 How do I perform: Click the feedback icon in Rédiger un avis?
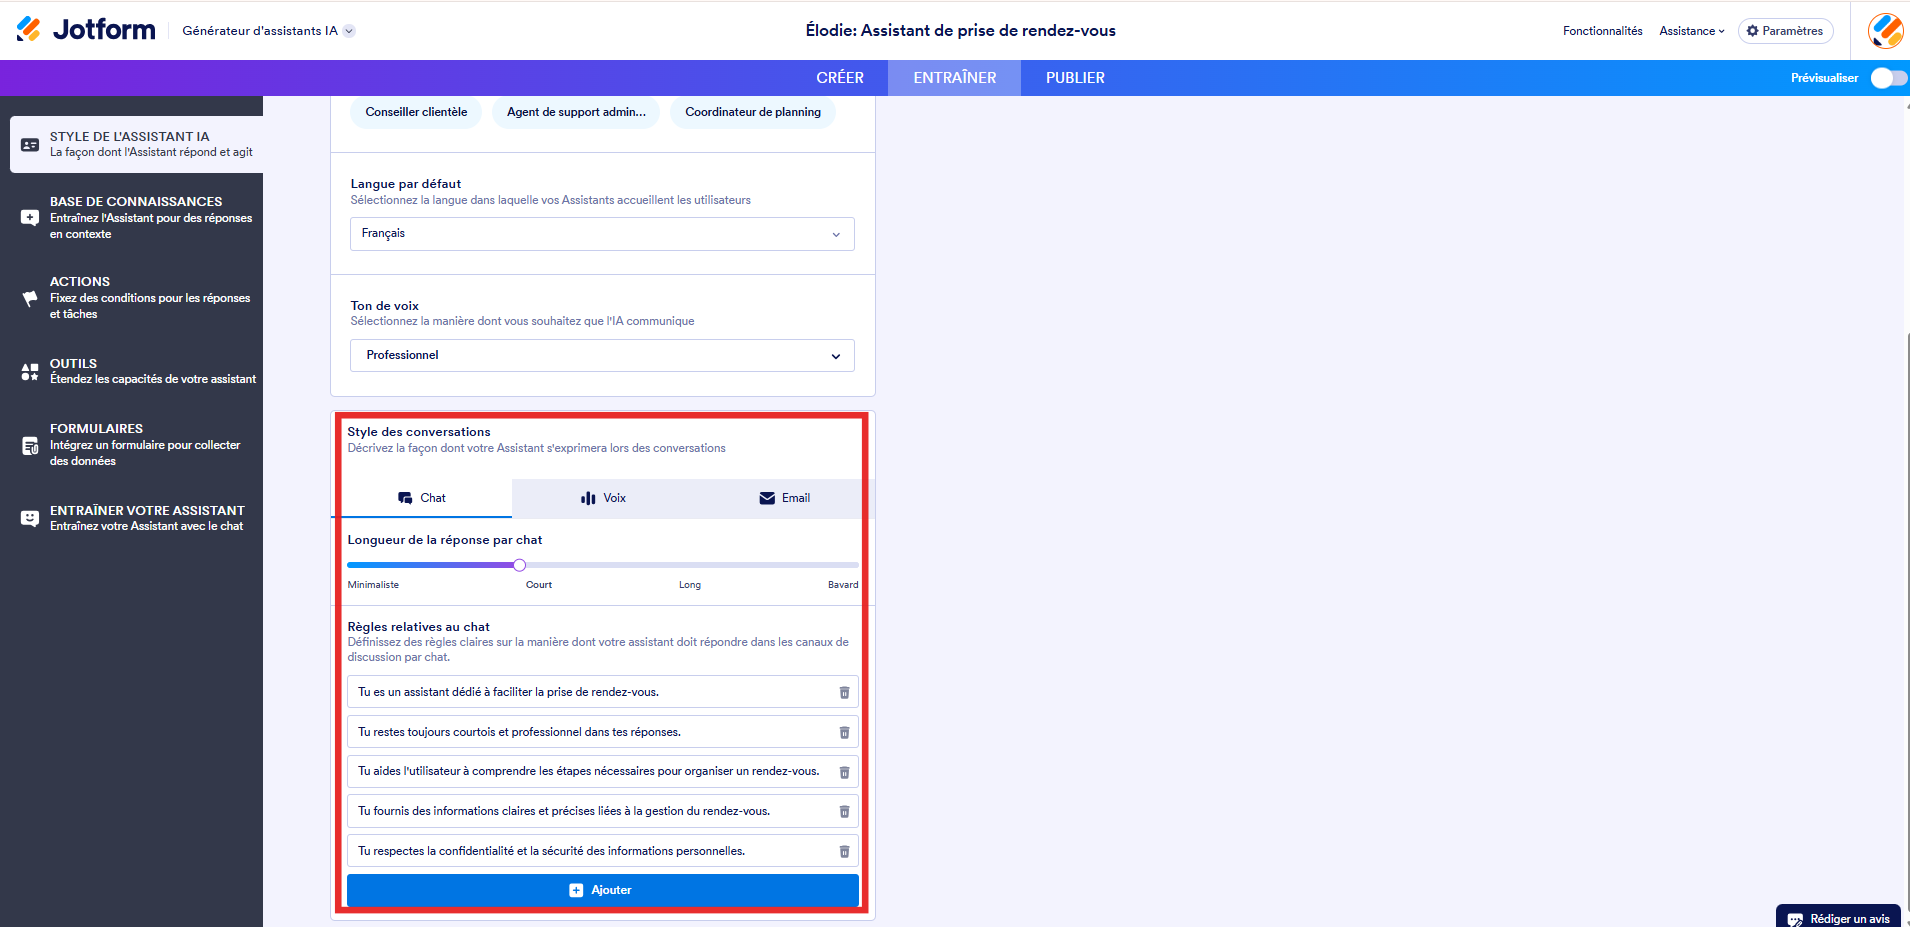(x=1795, y=919)
